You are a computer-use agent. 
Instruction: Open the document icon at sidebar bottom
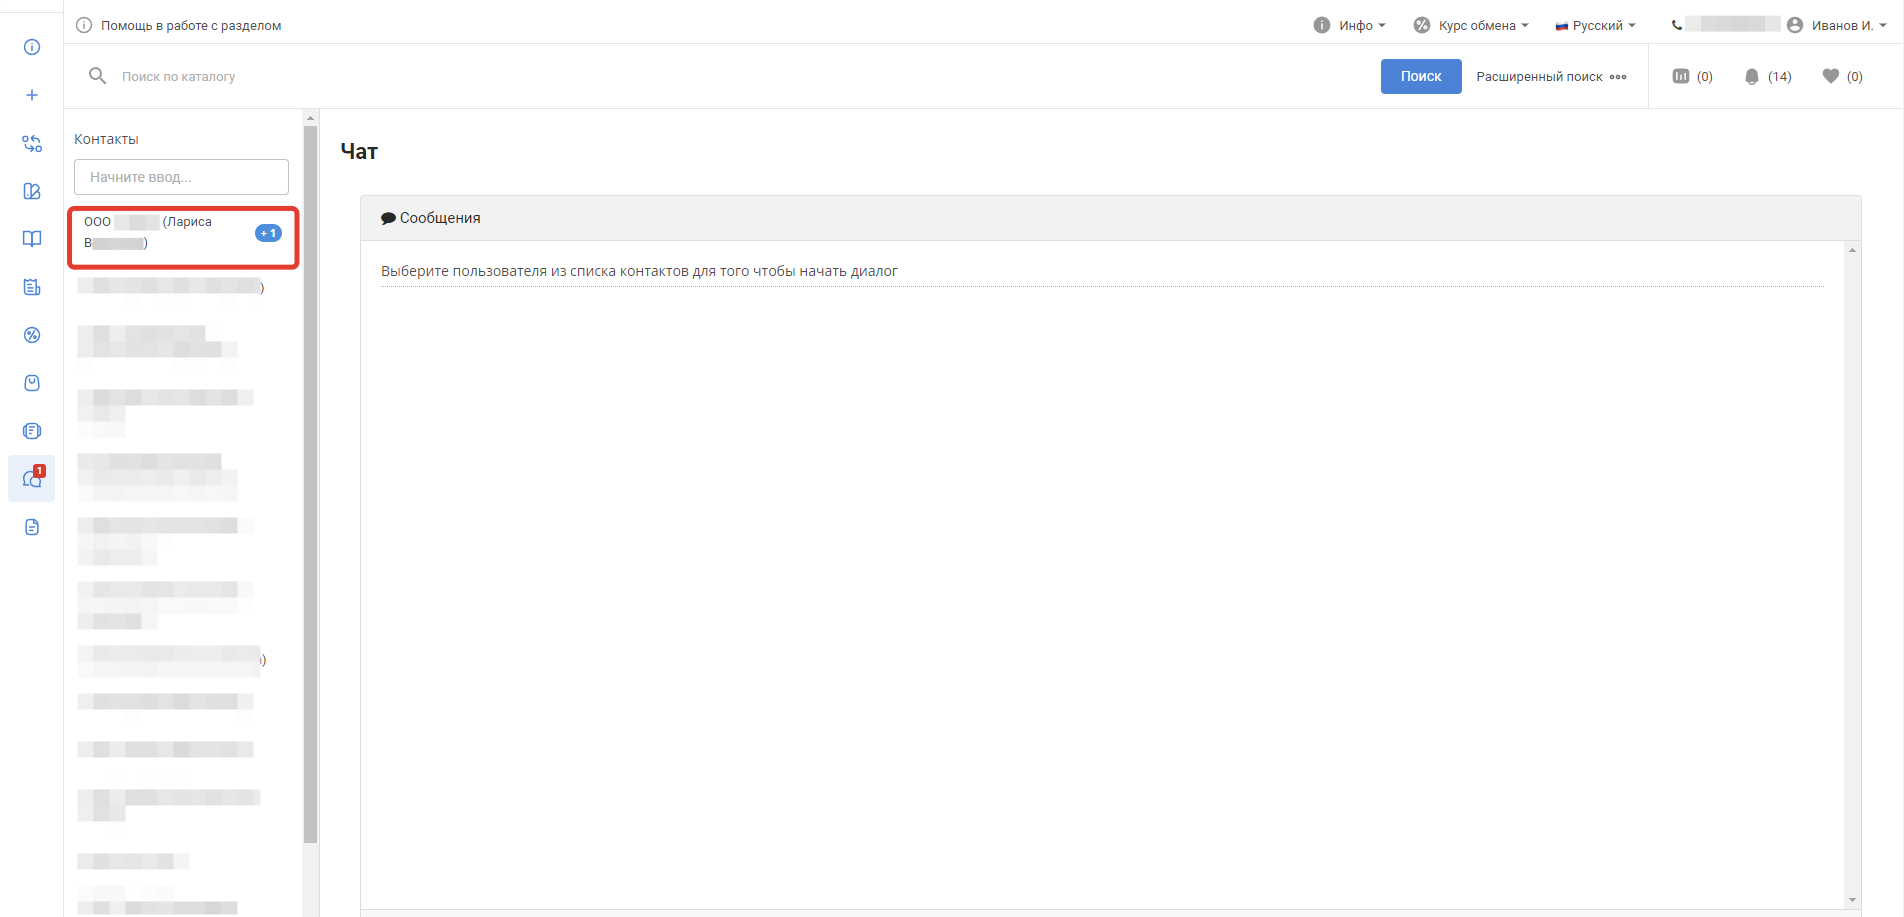32,527
